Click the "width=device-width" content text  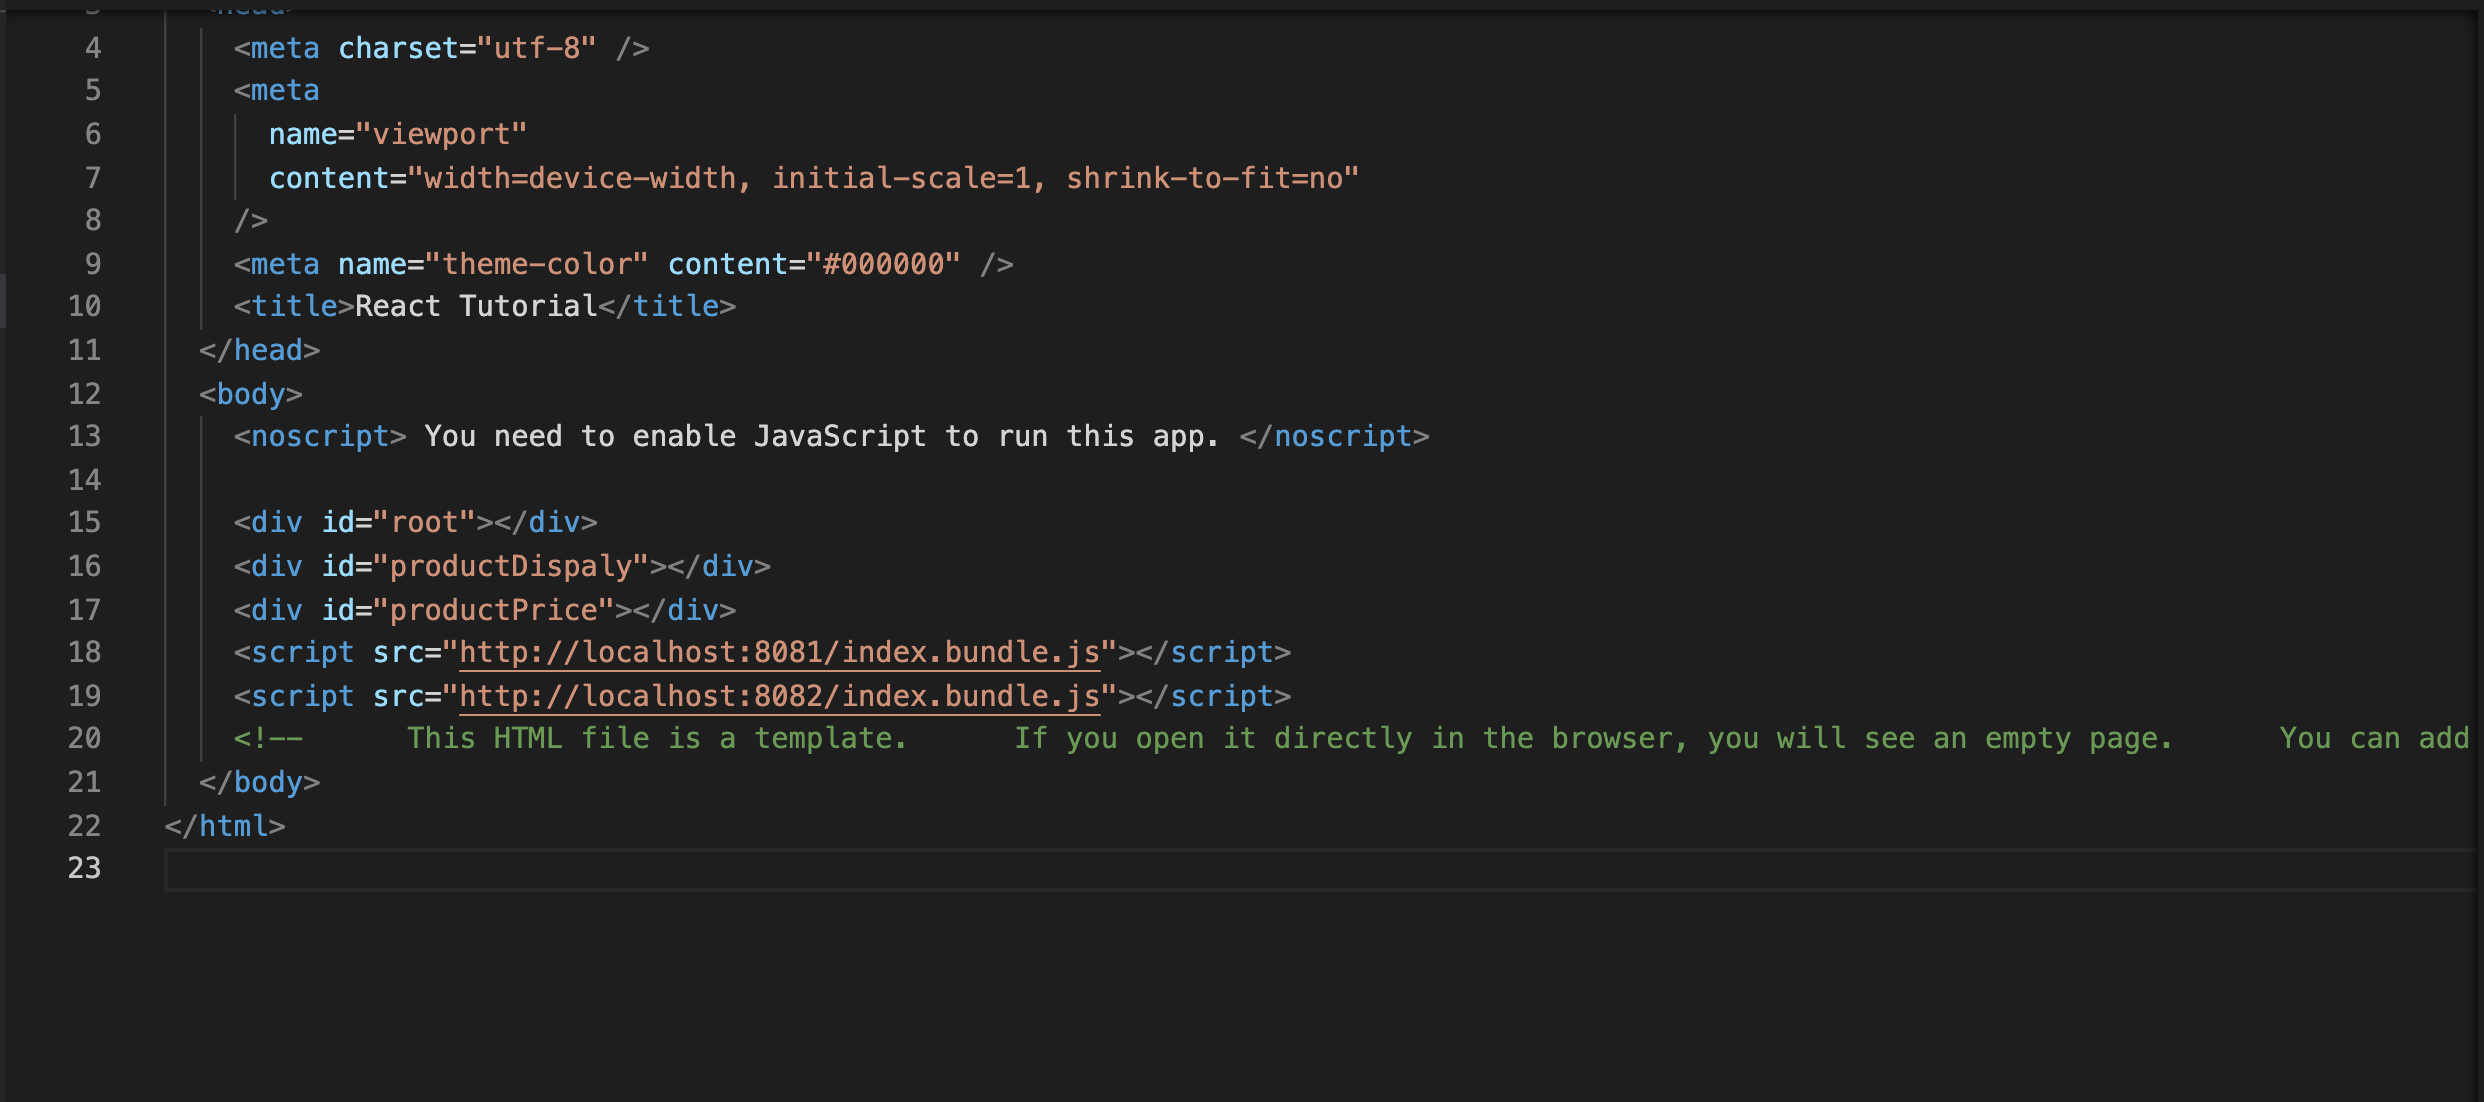(580, 178)
